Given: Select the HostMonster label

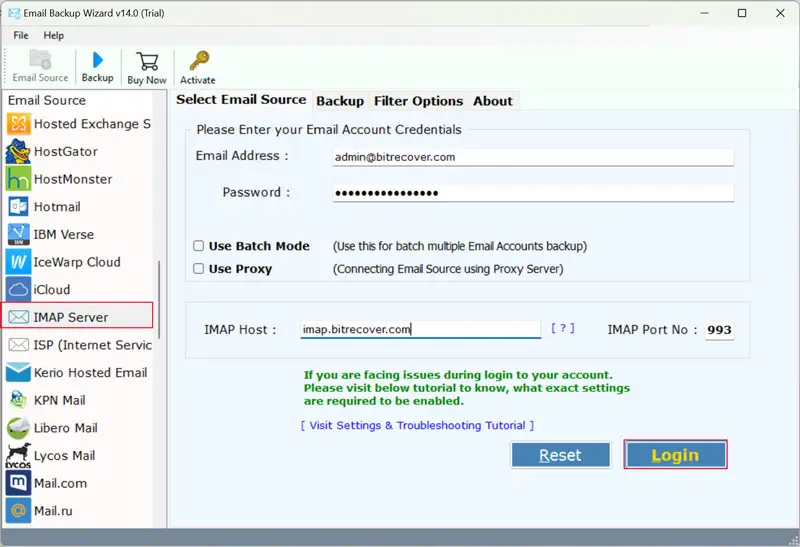Looking at the screenshot, I should tap(73, 179).
